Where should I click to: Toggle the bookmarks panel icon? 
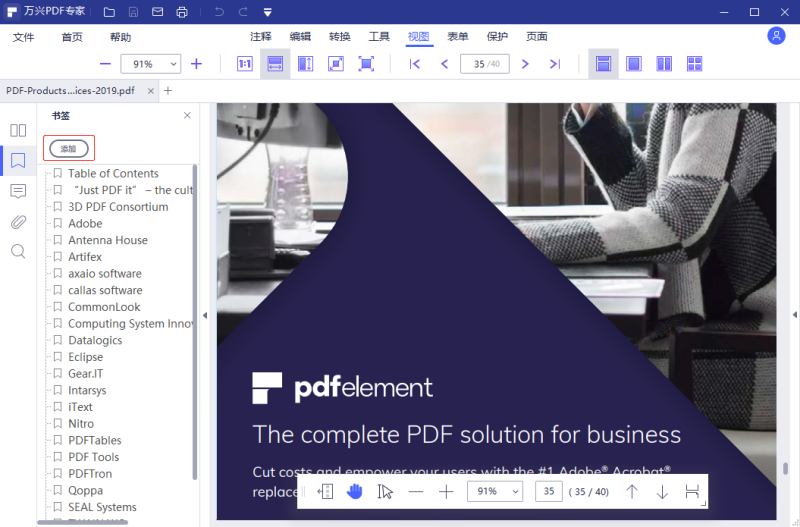18,161
